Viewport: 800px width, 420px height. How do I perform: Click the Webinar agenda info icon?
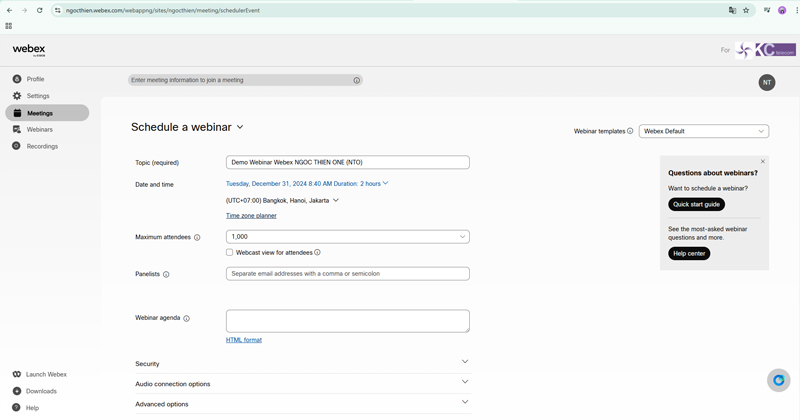[x=186, y=318]
